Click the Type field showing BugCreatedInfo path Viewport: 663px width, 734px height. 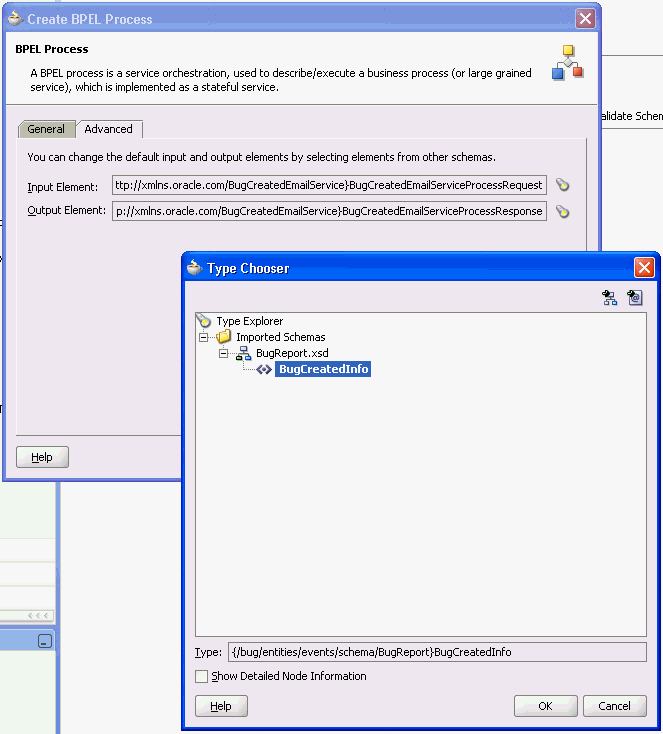[x=437, y=652]
